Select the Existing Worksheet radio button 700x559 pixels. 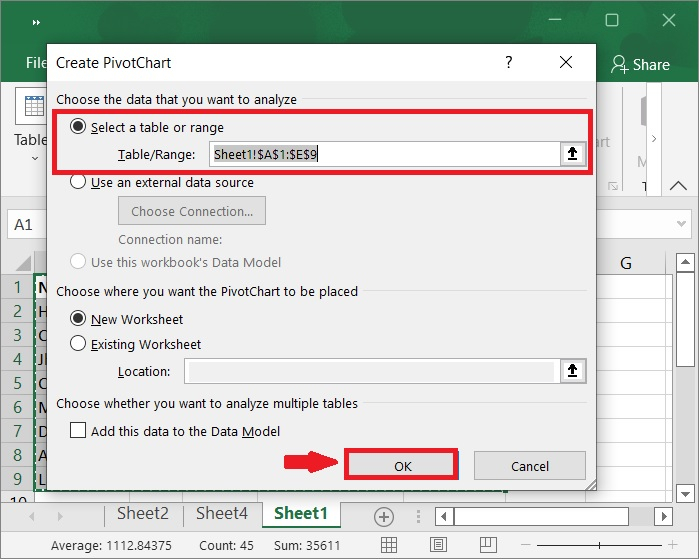click(78, 343)
